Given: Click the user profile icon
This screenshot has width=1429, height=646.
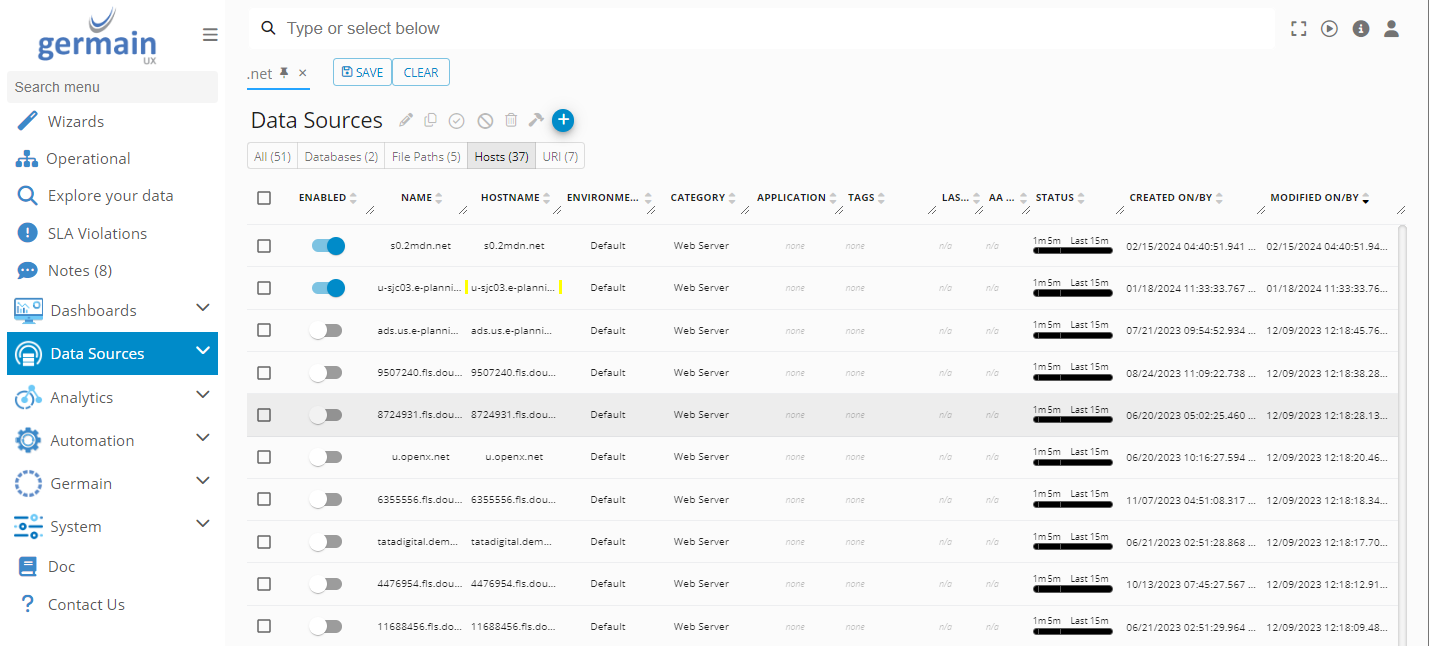Looking at the screenshot, I should [x=1391, y=29].
